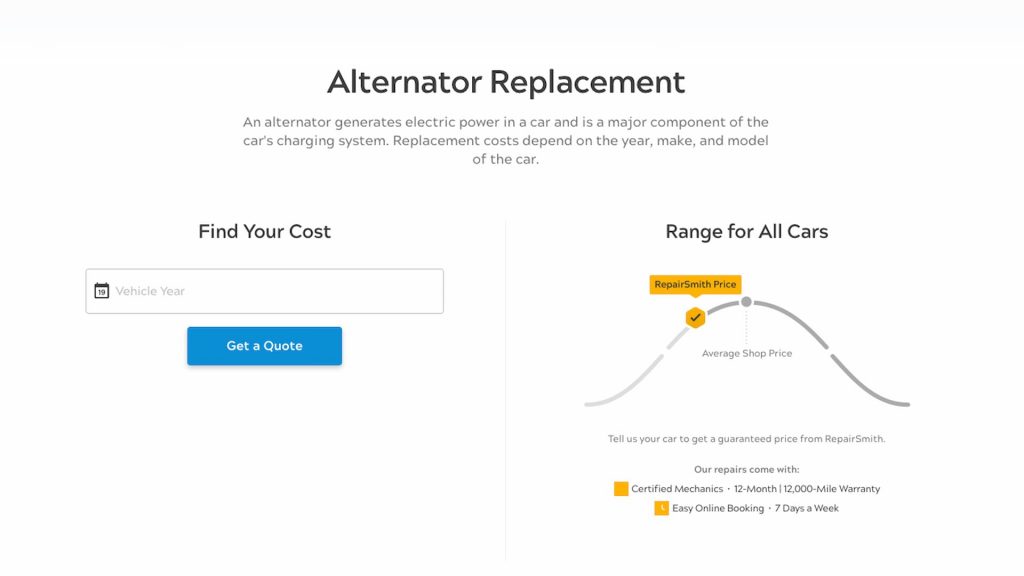Click the calendar icon in Vehicle Year field
Image resolution: width=1024 pixels, height=576 pixels.
(101, 290)
